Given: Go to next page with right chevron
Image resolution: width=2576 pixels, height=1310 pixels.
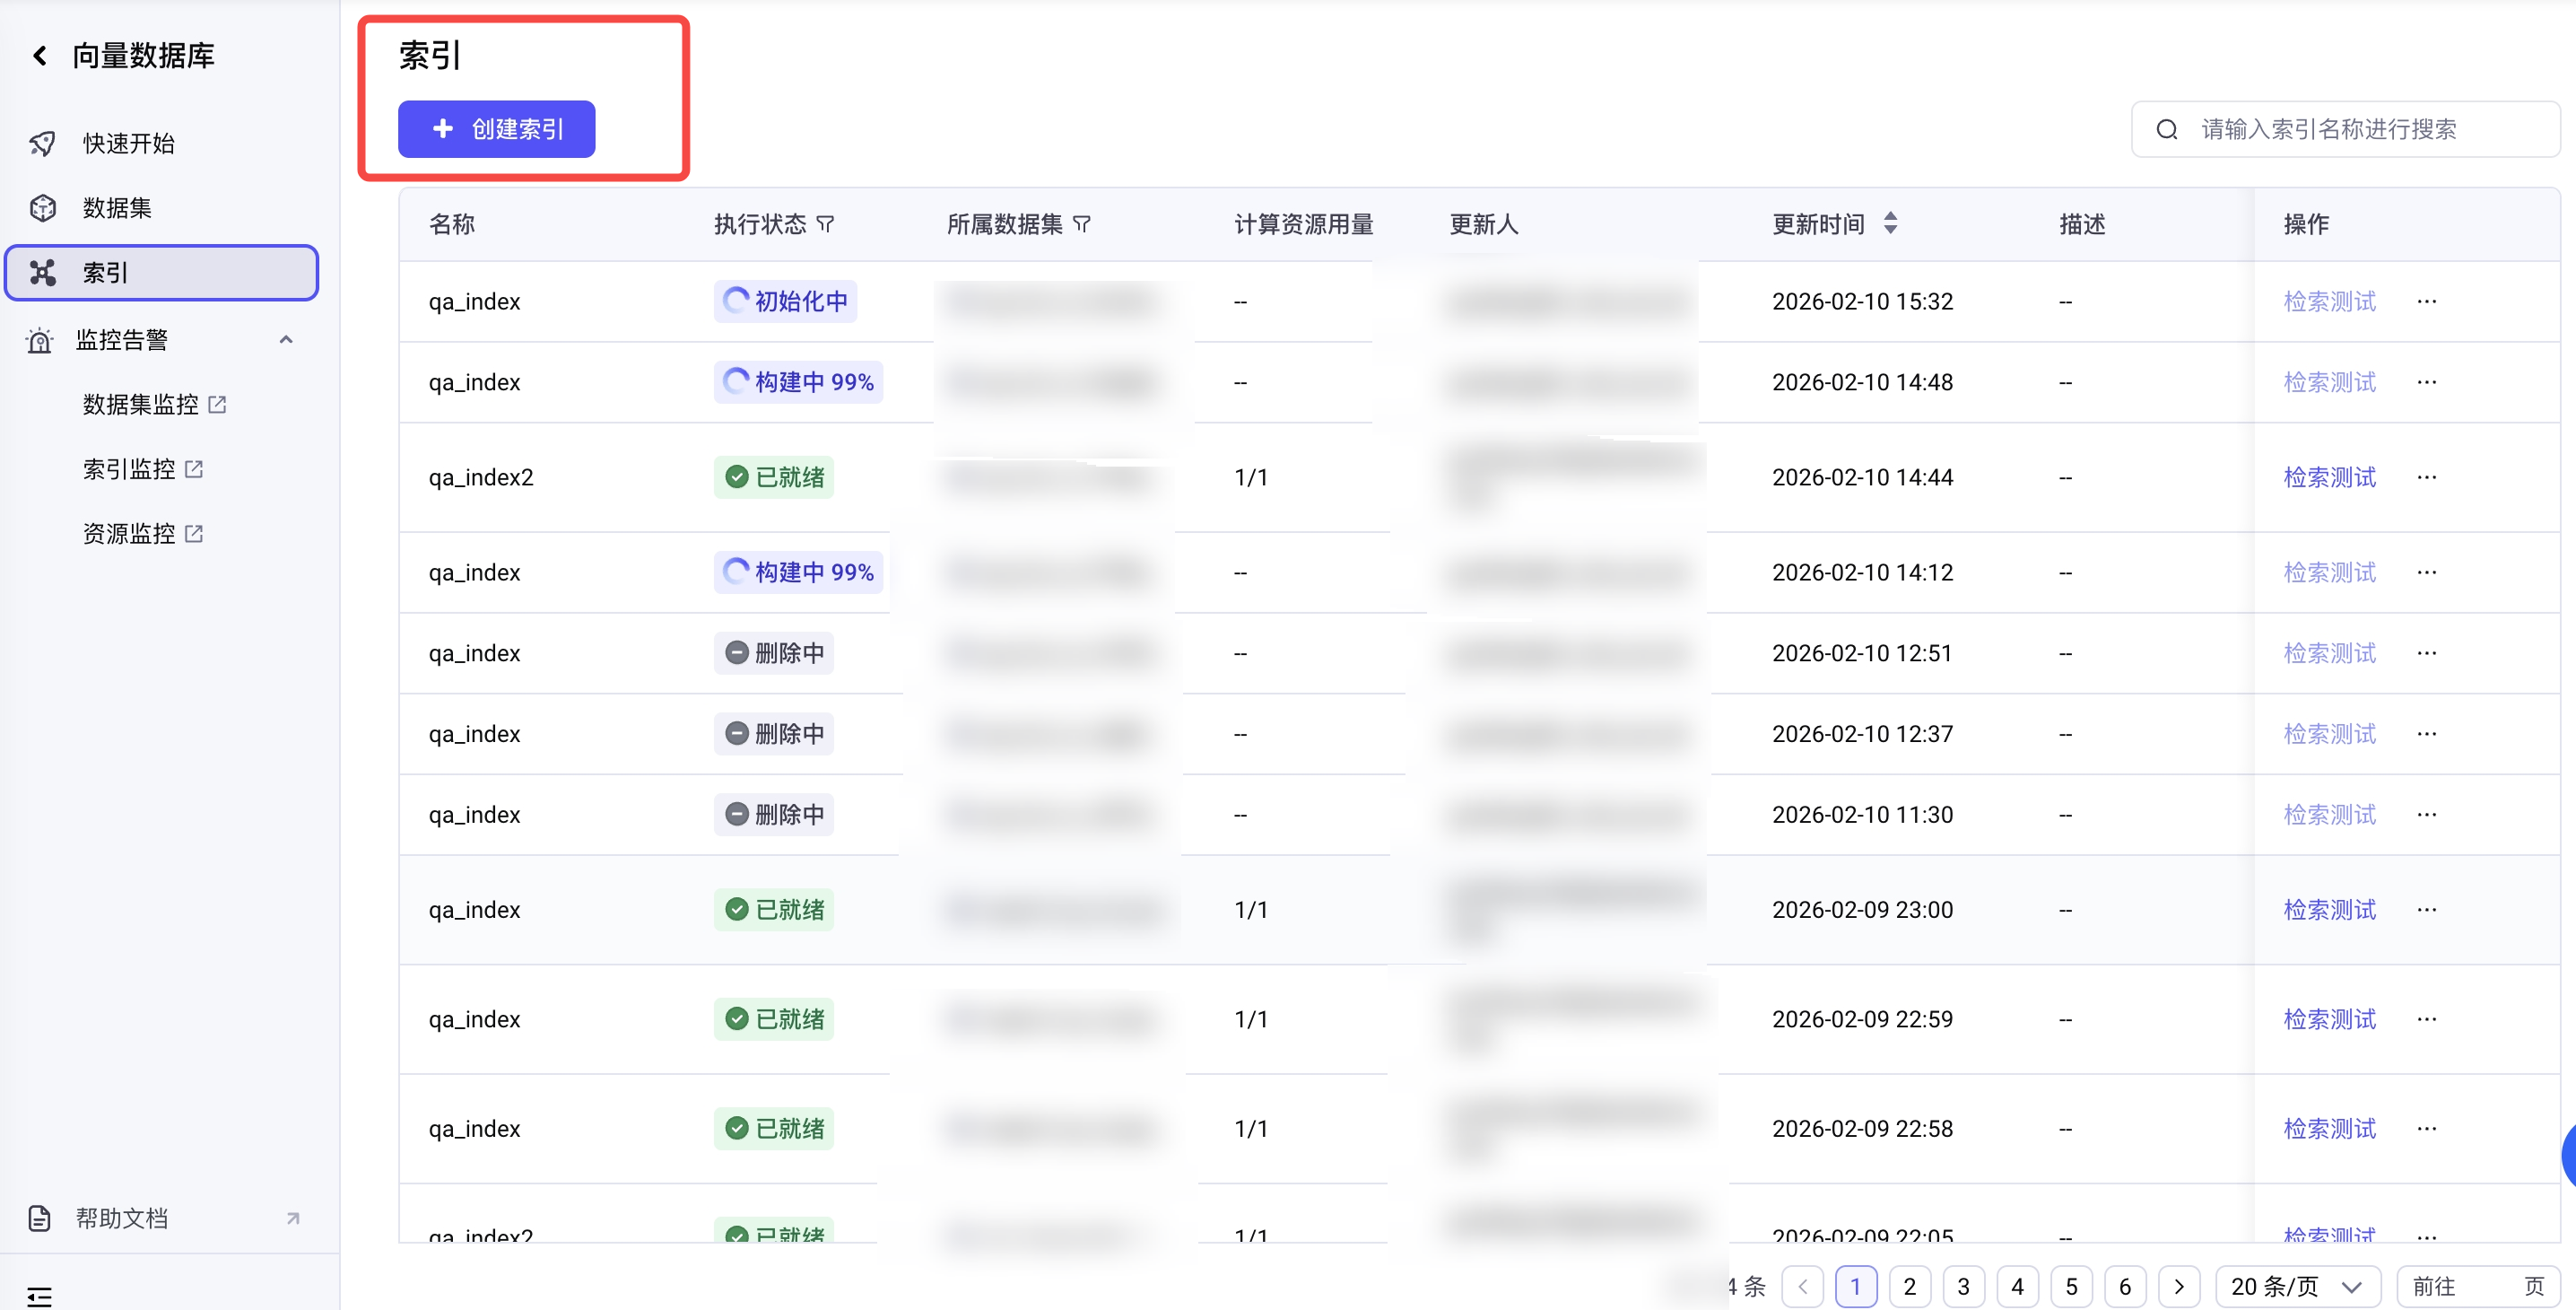Looking at the screenshot, I should tap(2178, 1286).
